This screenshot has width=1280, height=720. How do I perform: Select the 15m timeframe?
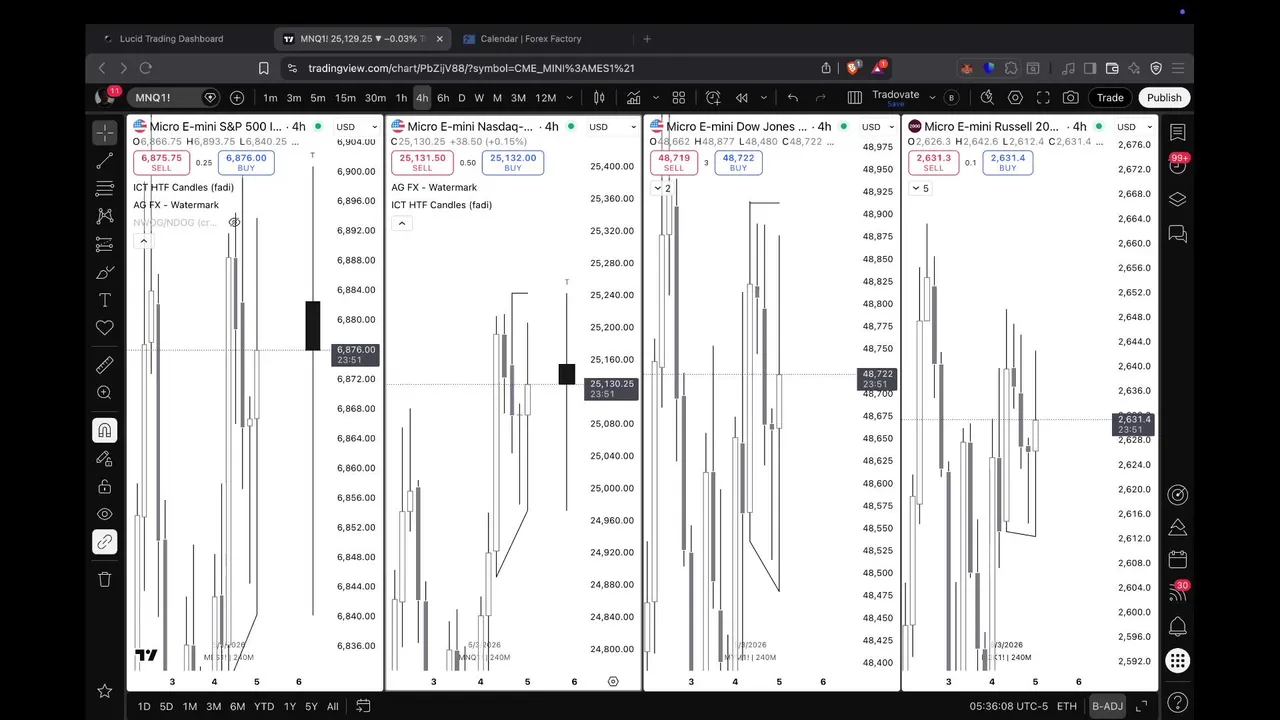point(345,97)
